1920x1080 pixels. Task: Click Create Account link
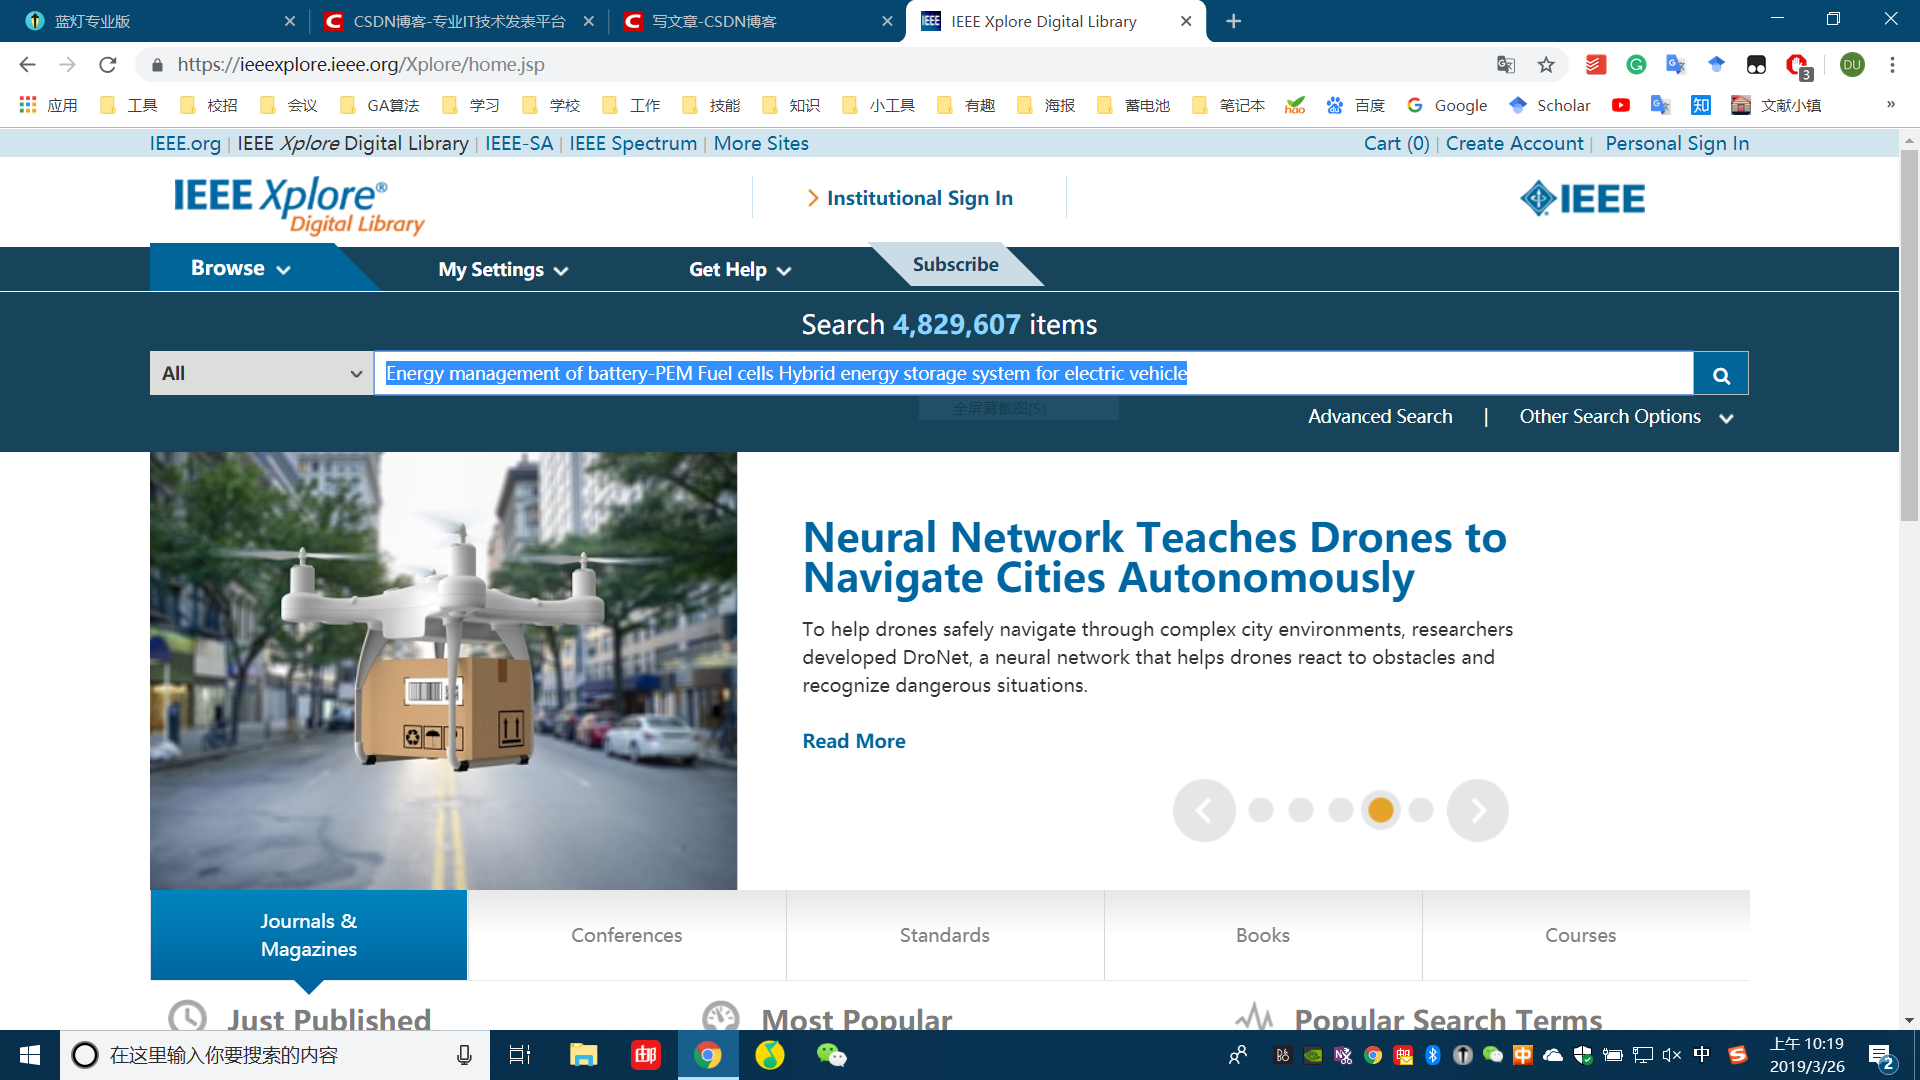1514,143
